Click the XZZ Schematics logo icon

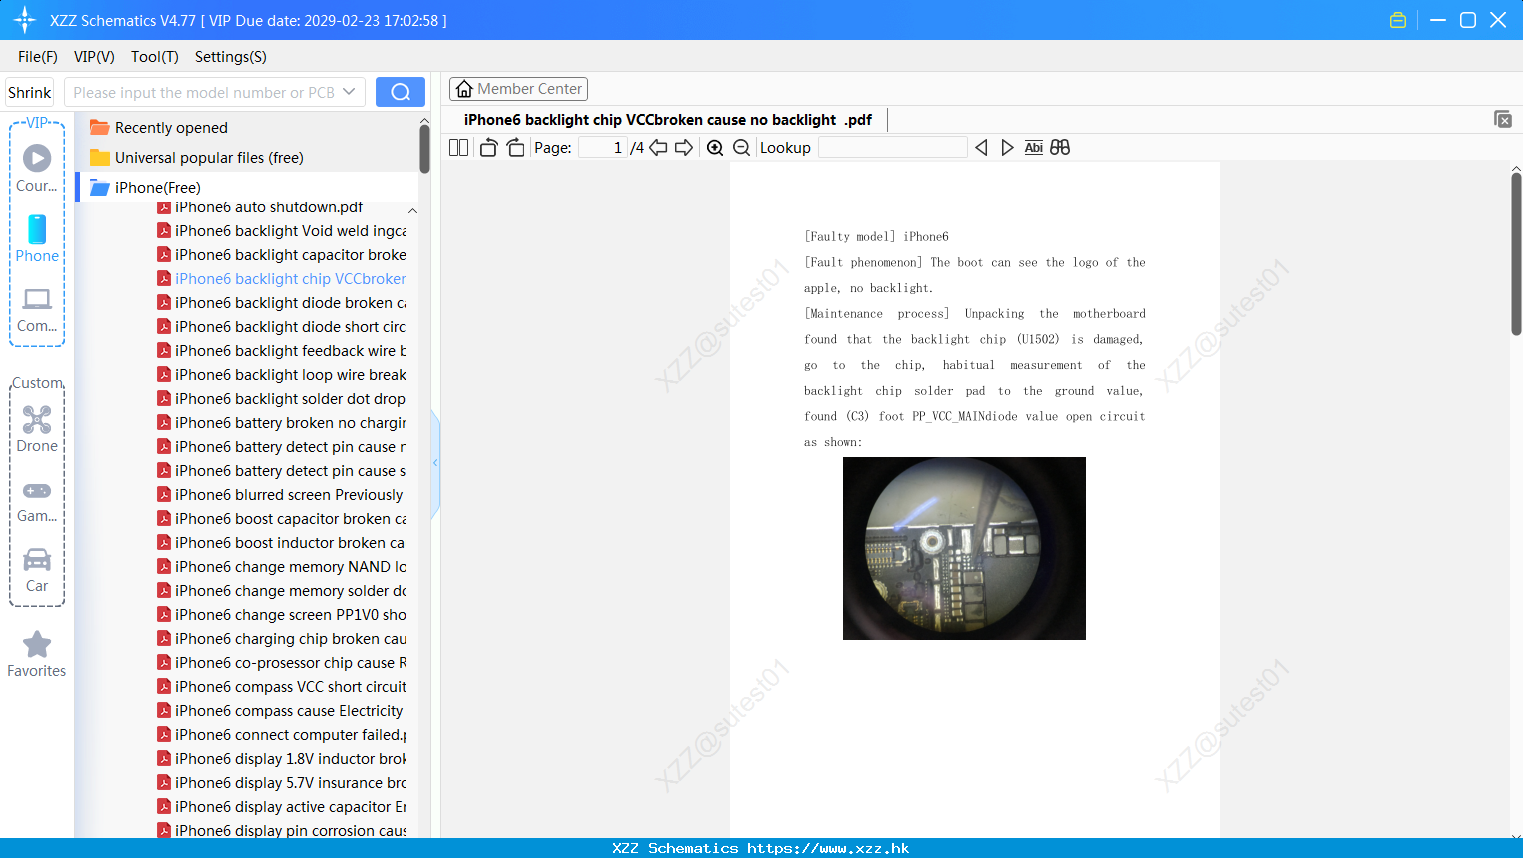point(25,20)
